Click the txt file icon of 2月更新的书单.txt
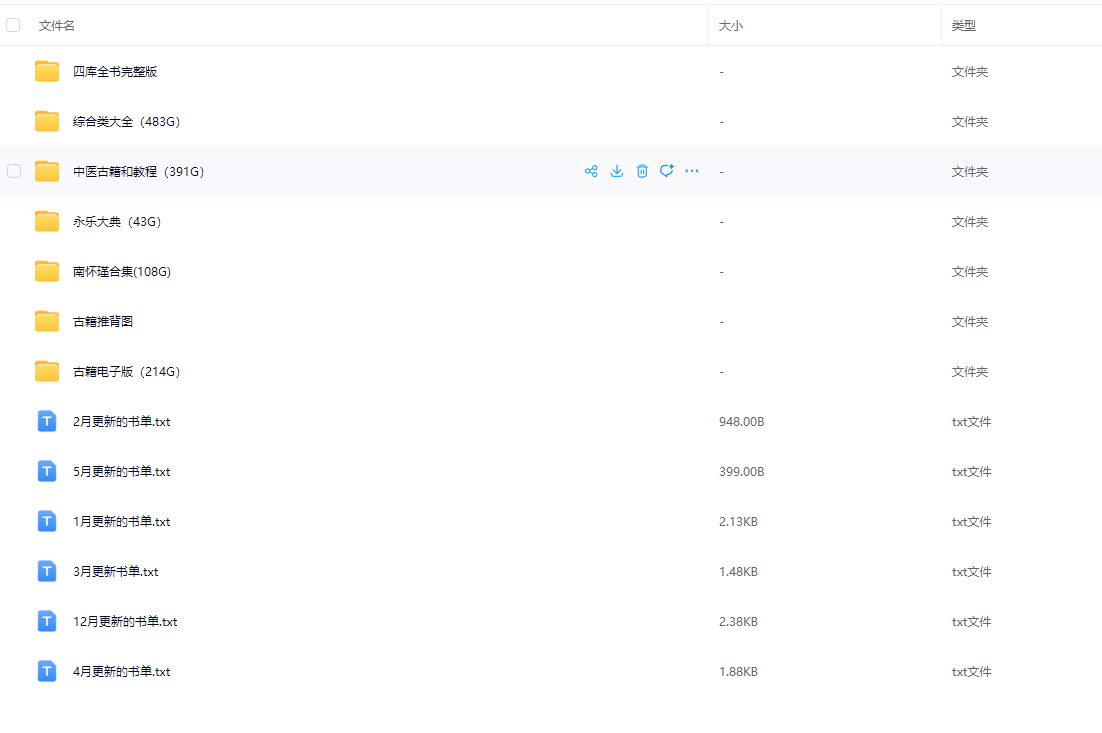This screenshot has width=1102, height=733. click(47, 421)
